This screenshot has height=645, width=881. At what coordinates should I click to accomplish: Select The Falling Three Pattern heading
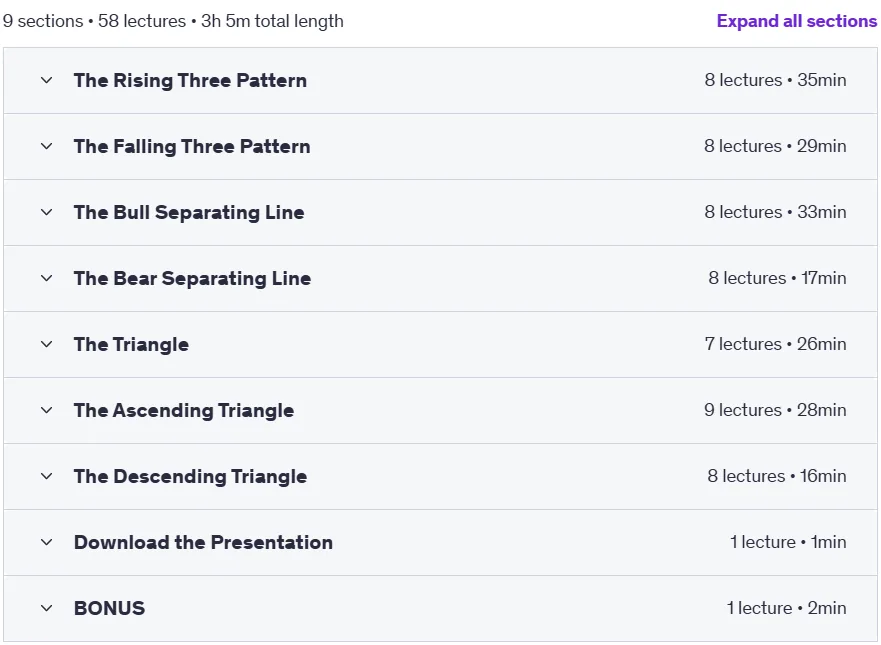click(192, 147)
